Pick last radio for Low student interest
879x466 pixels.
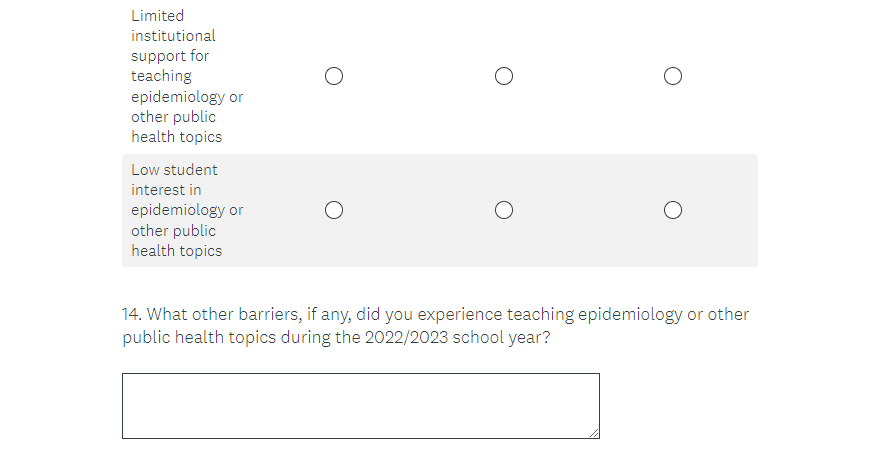click(673, 210)
